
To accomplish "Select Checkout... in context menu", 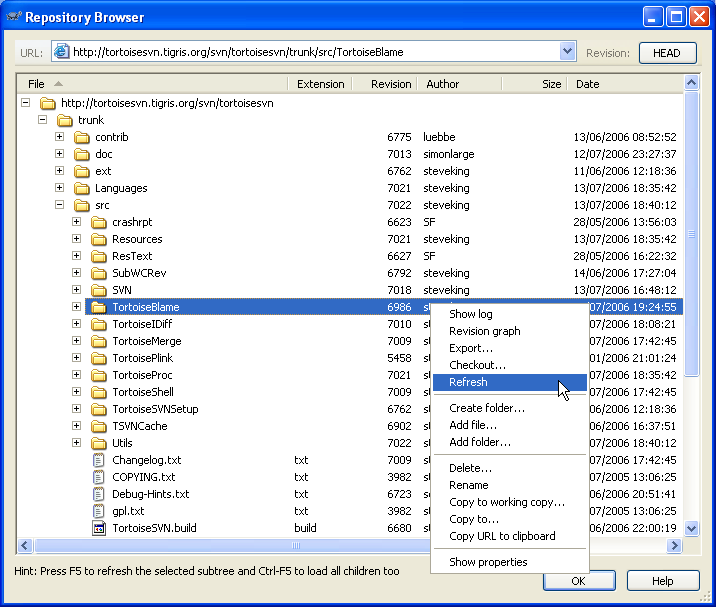I will (x=510, y=365).
